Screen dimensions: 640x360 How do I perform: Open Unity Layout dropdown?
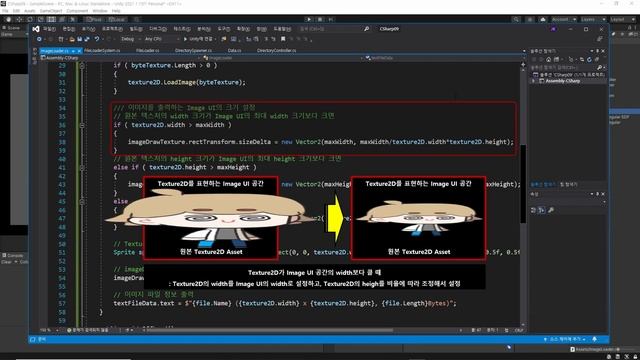(622, 19)
